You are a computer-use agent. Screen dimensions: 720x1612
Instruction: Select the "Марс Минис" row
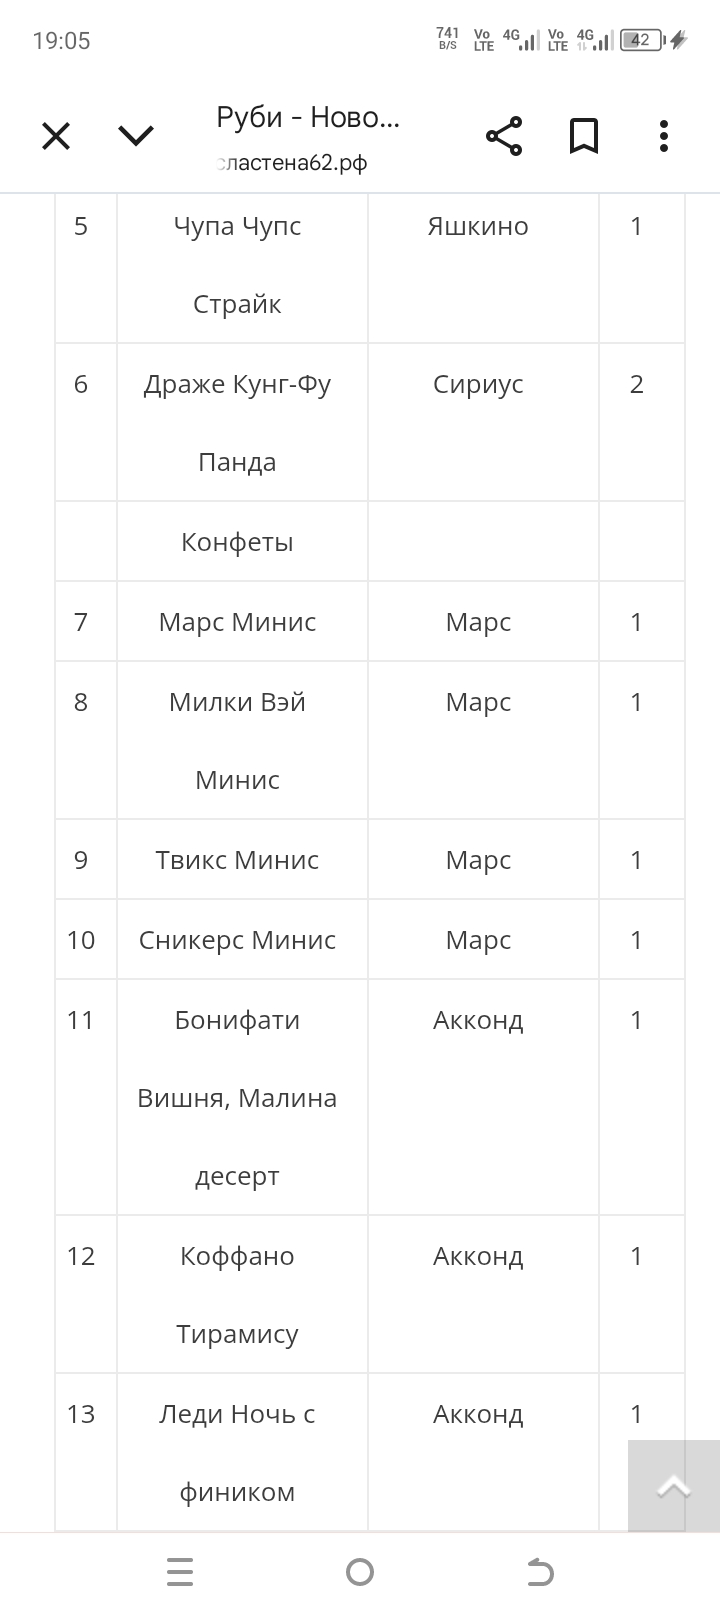(238, 622)
